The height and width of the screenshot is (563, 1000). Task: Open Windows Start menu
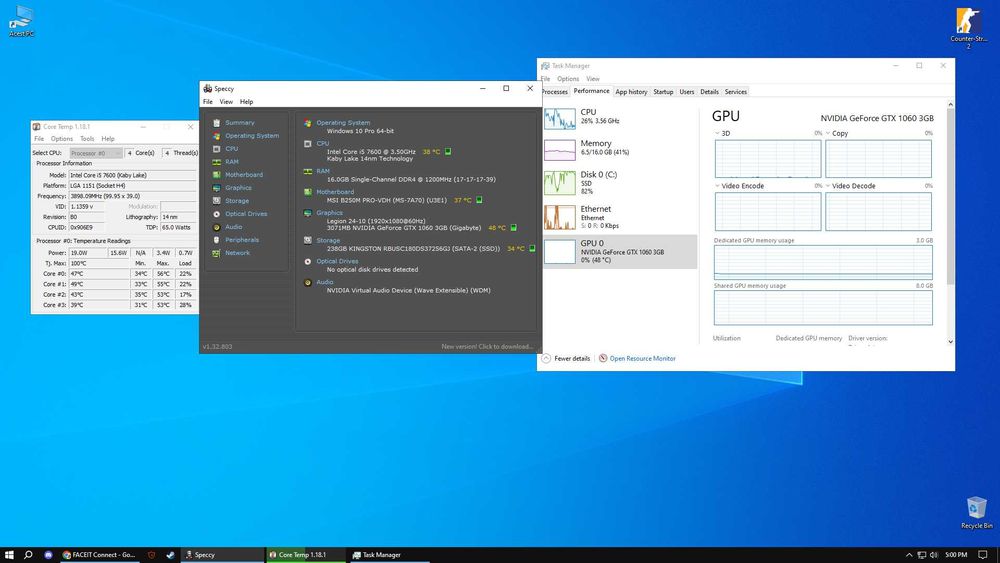pos(9,555)
